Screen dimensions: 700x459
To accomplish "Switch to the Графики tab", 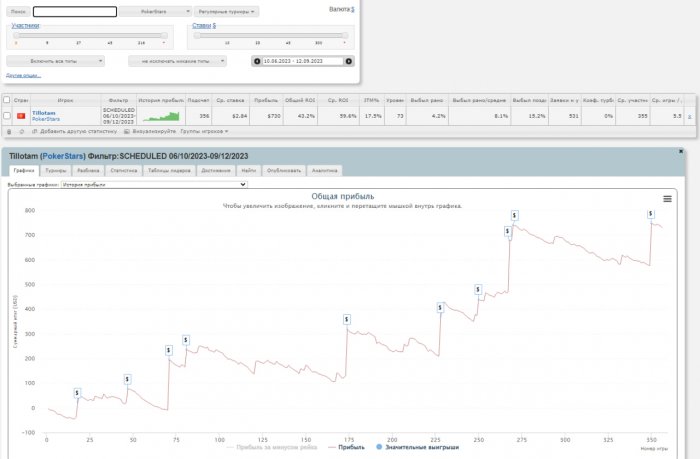I will 24,171.
